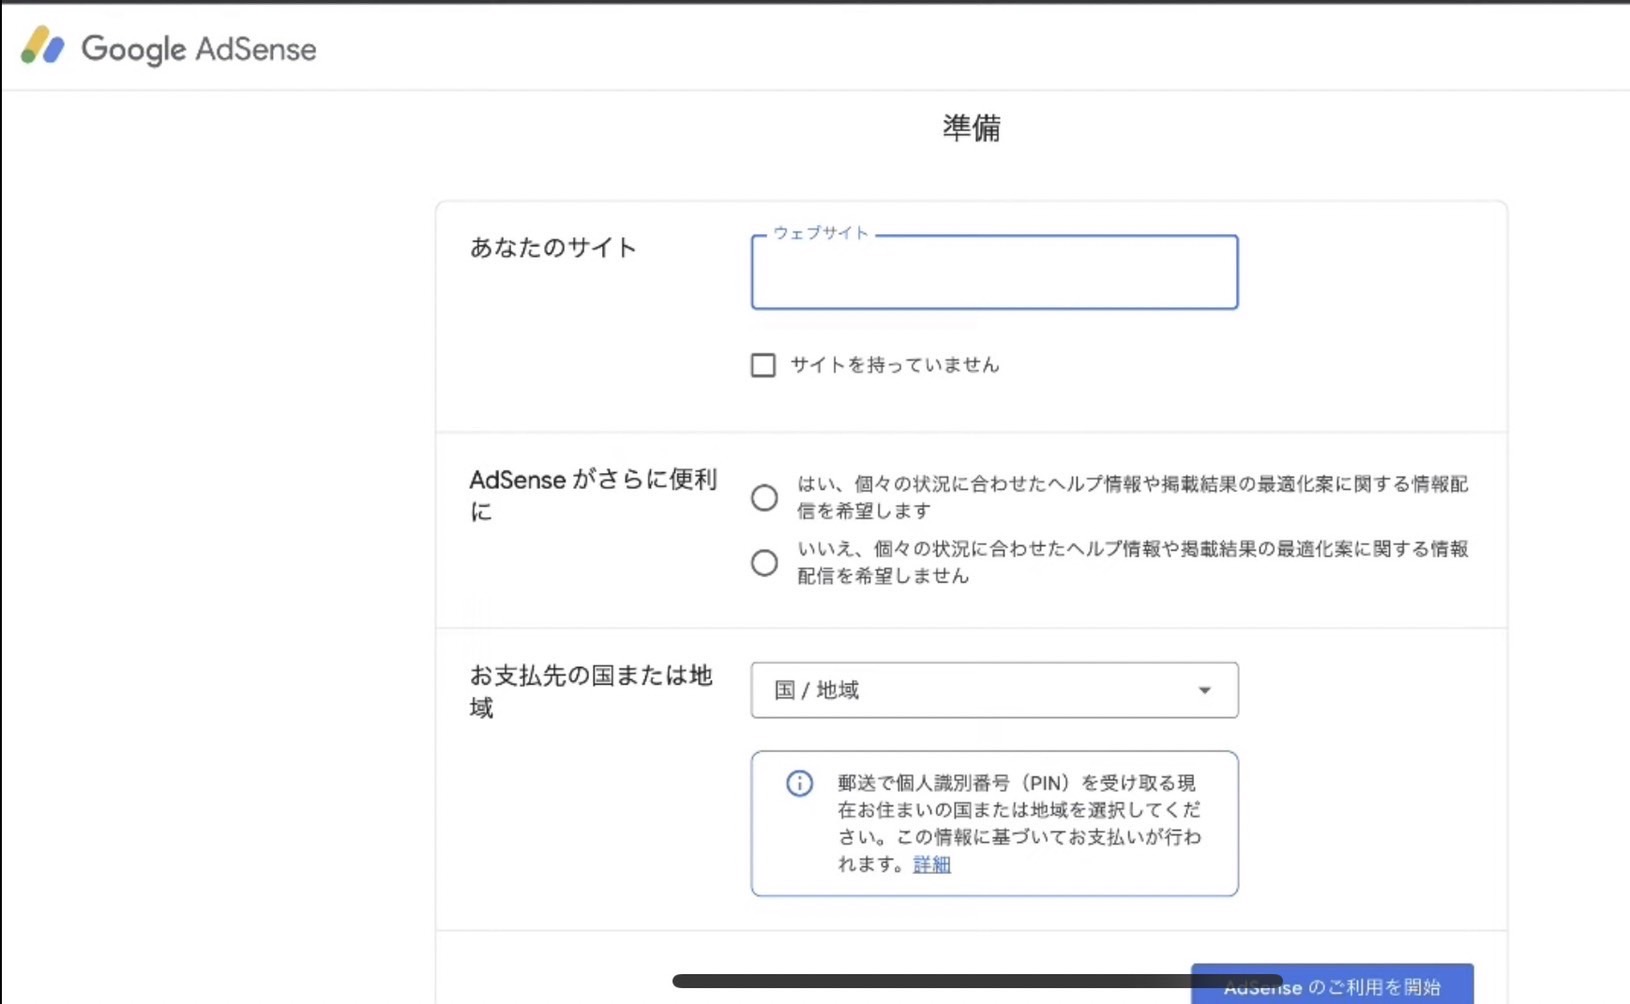Click the お支払先の国または地域 section label

(x=591, y=691)
